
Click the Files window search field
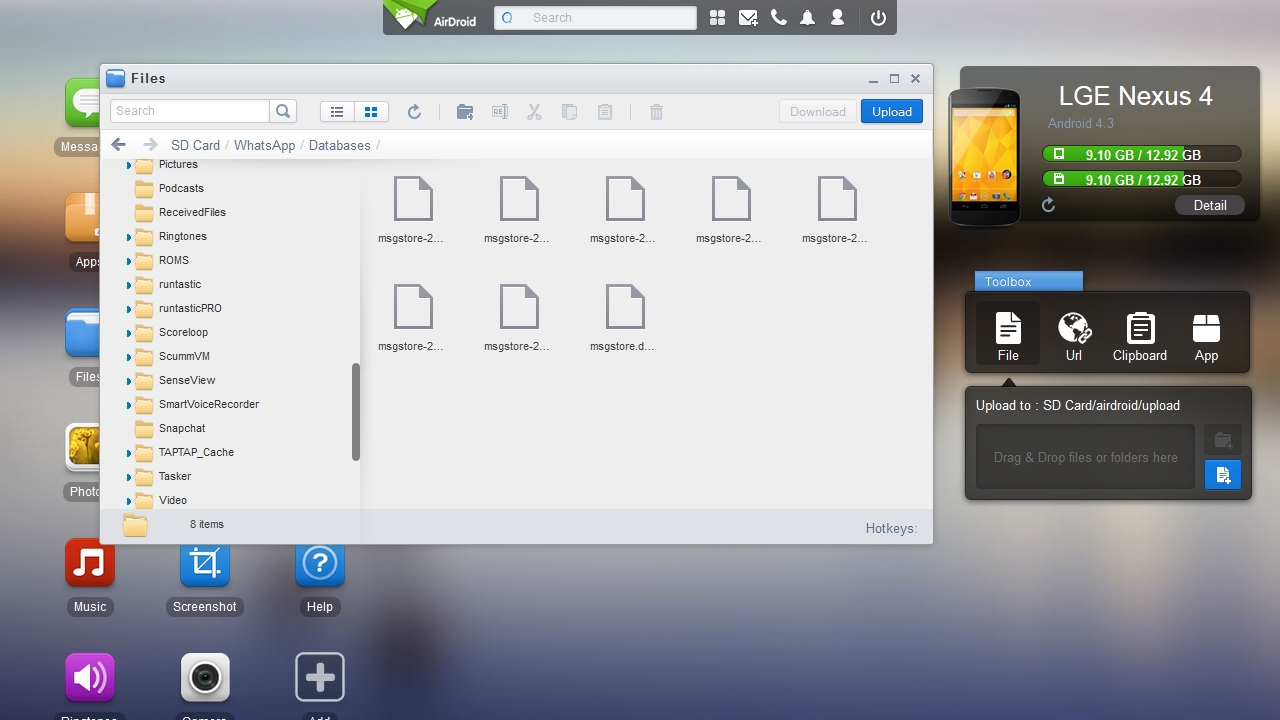coord(190,111)
